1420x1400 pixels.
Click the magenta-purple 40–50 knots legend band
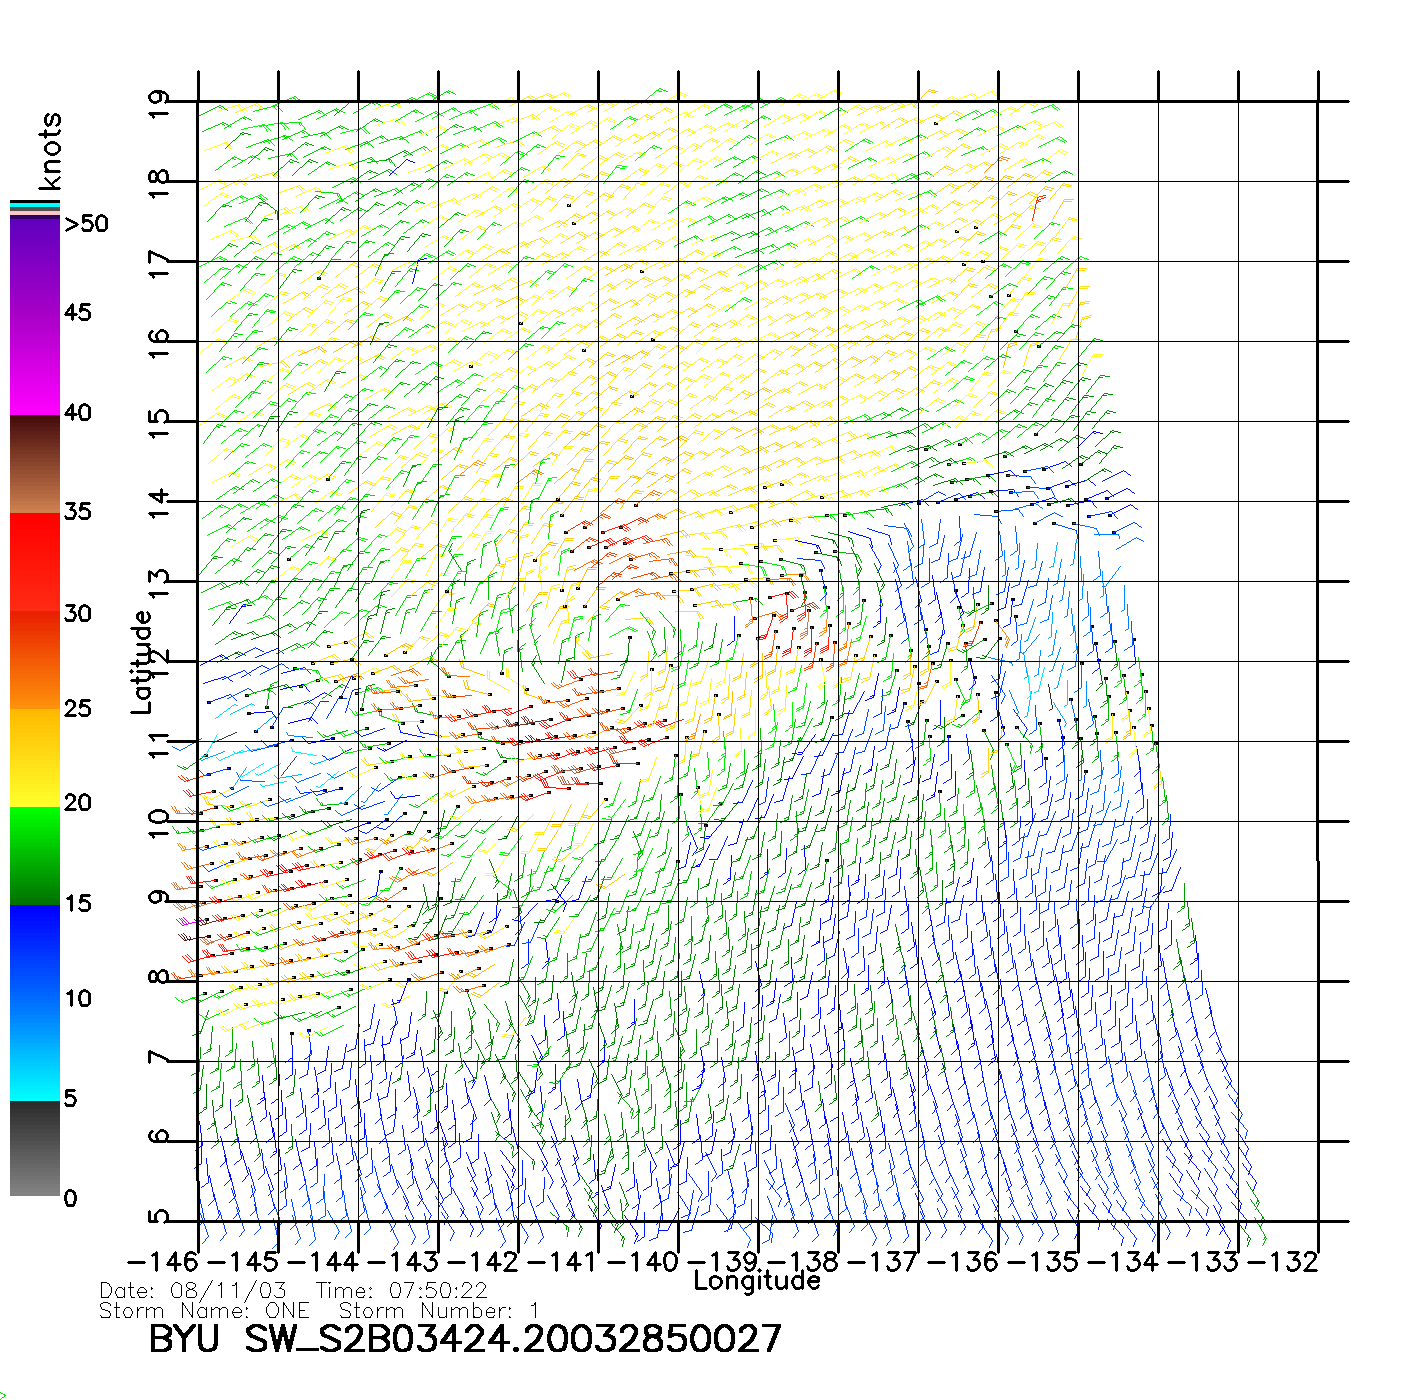click(x=35, y=316)
